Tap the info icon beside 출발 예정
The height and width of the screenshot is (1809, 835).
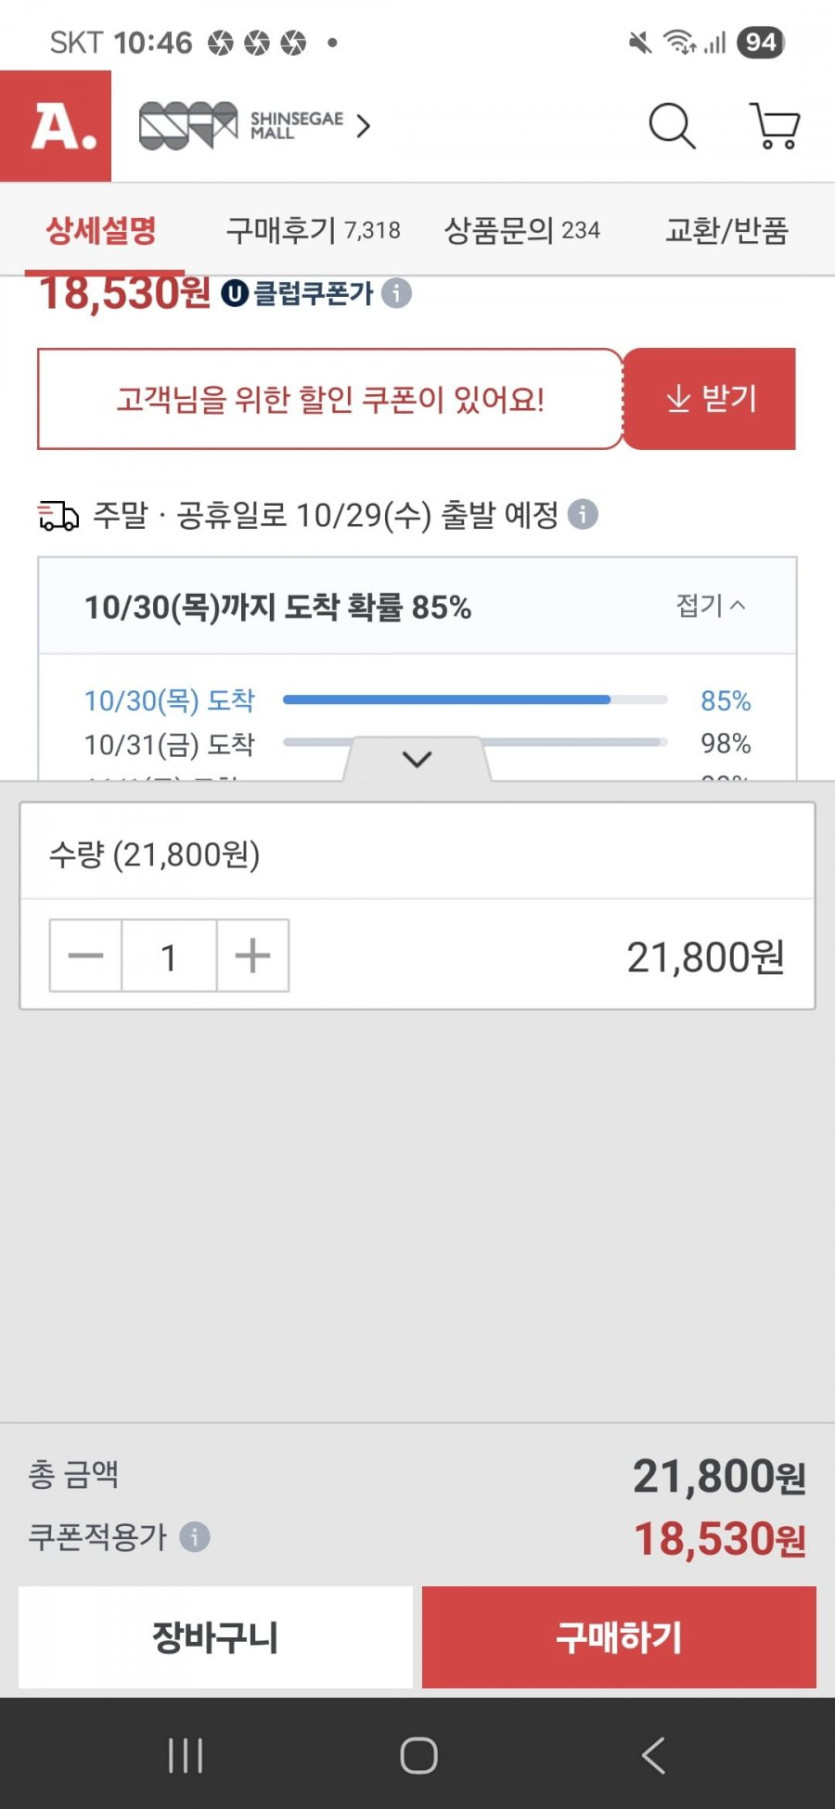click(x=583, y=514)
